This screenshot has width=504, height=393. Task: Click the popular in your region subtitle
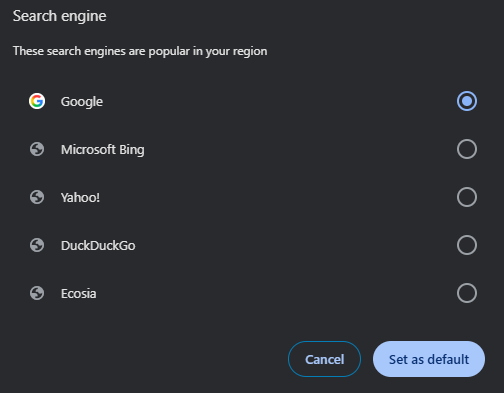140,51
